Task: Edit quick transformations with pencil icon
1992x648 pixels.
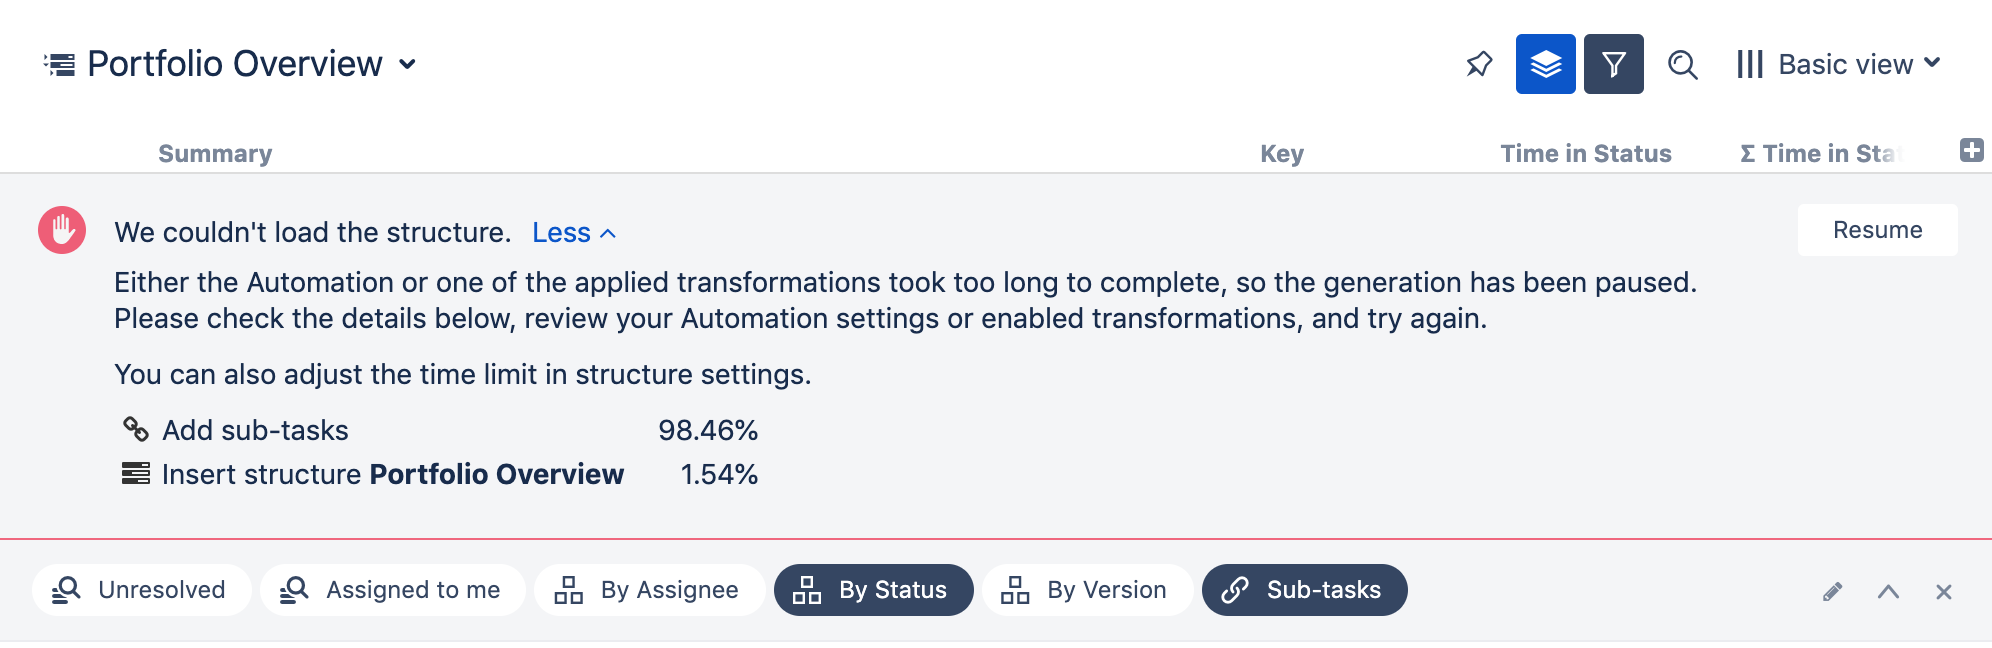Action: point(1832,591)
